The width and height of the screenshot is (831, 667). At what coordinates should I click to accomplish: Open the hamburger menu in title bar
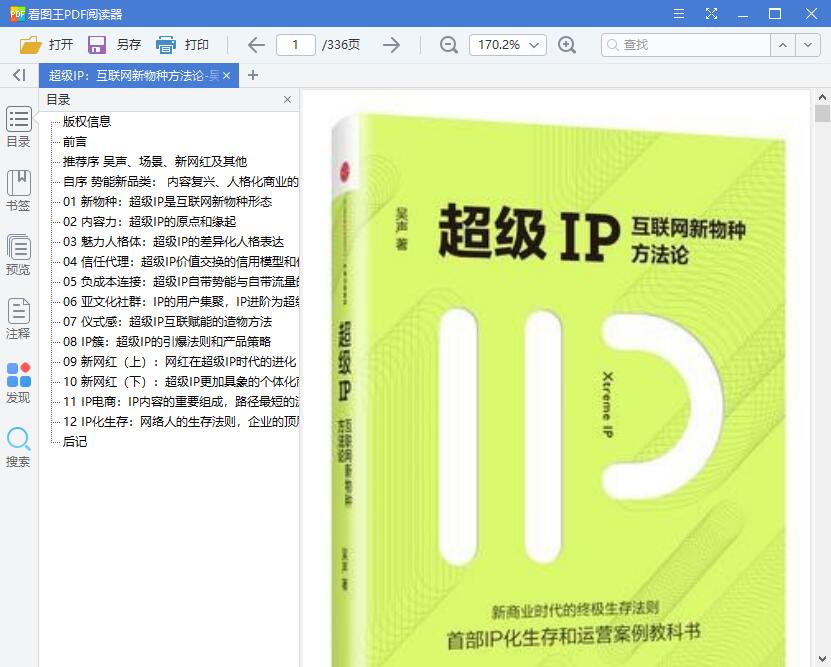678,14
